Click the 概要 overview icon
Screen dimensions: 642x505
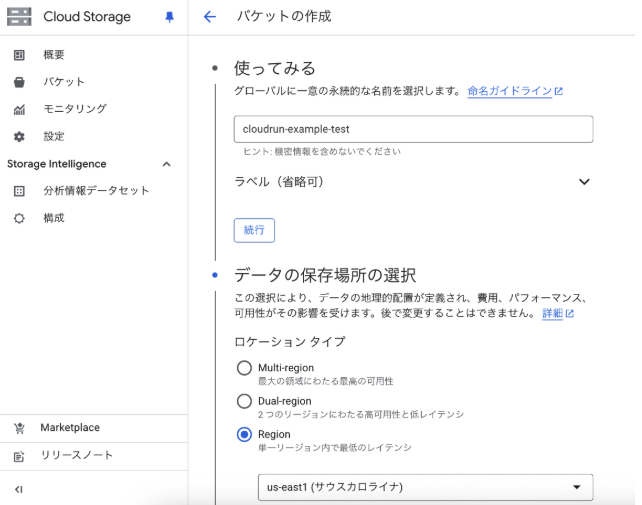click(19, 55)
